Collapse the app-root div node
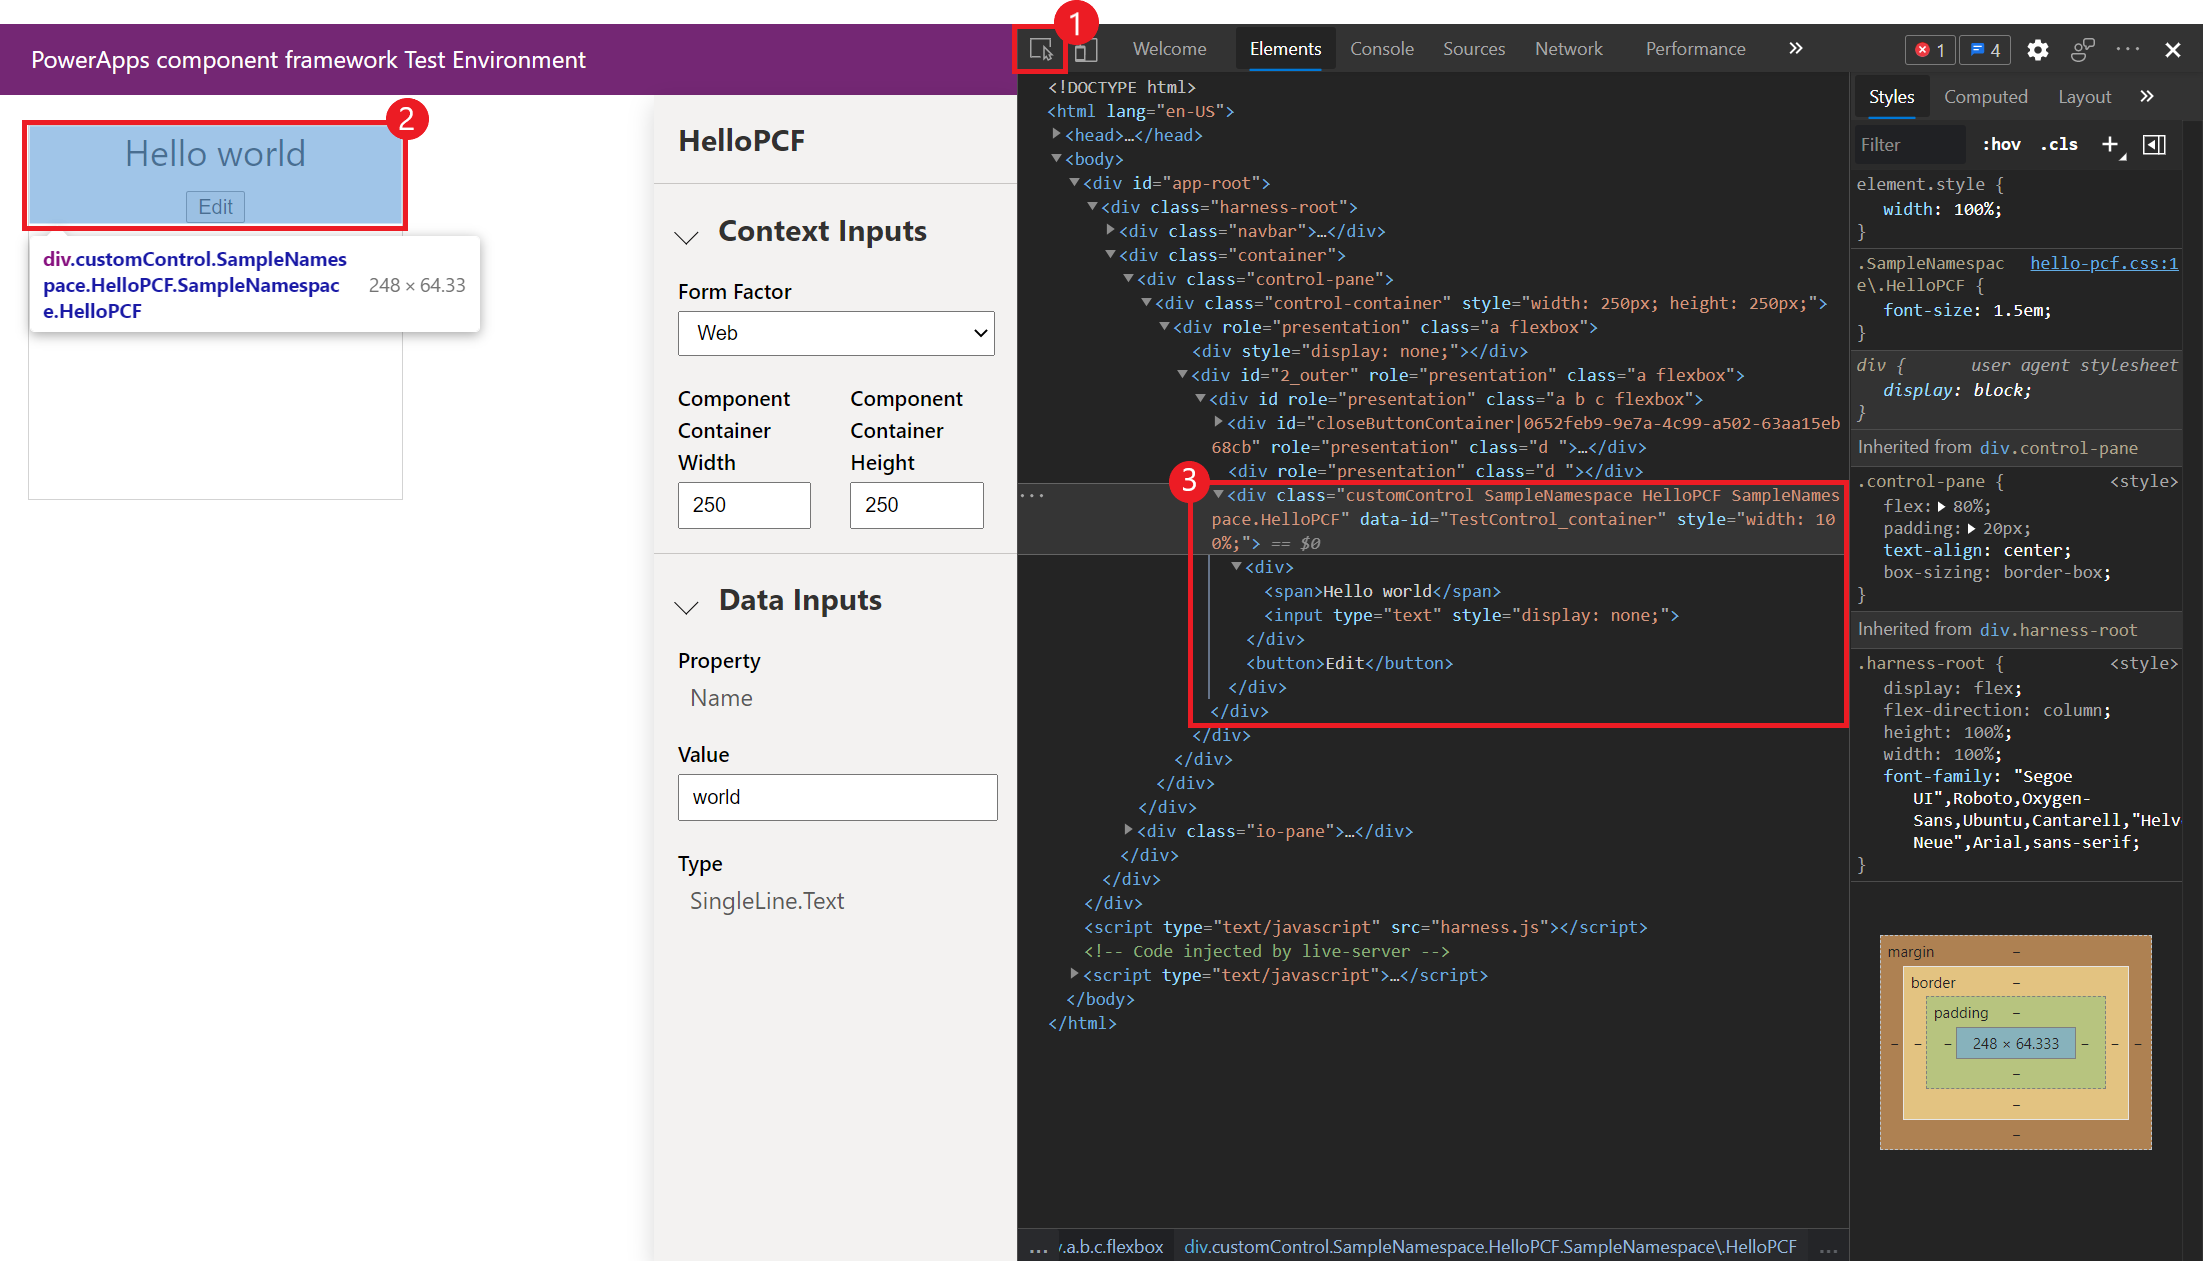The image size is (2203, 1261). click(x=1074, y=182)
